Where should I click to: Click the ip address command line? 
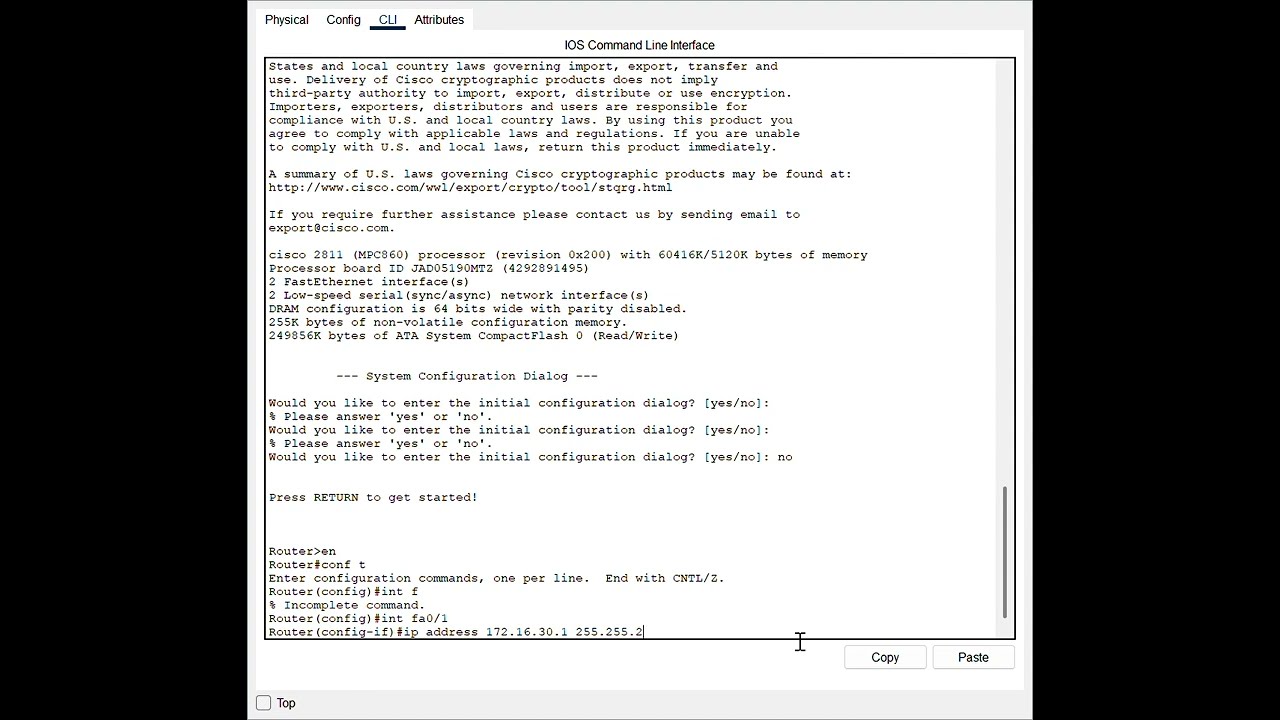(x=456, y=632)
